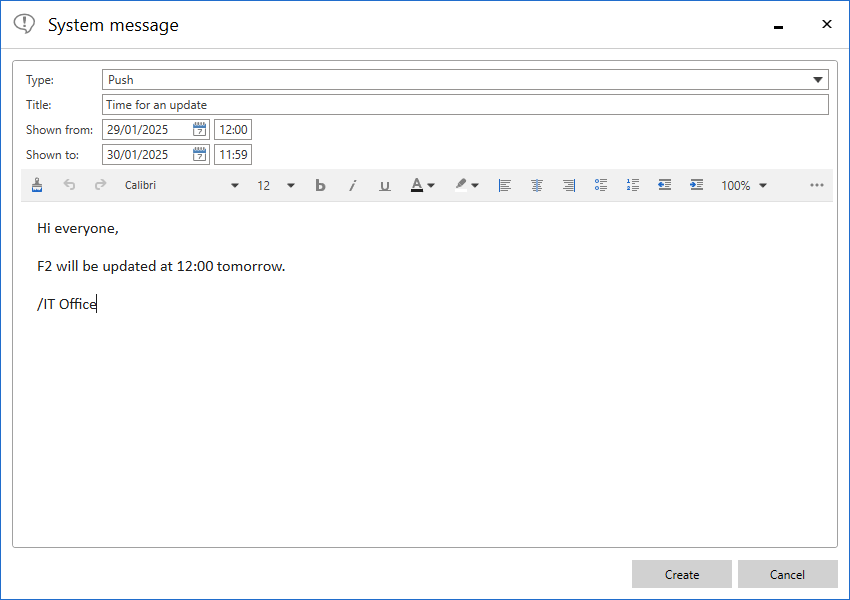Decrease the paragraph indent
Viewport: 850px width, 600px height.
tap(664, 185)
